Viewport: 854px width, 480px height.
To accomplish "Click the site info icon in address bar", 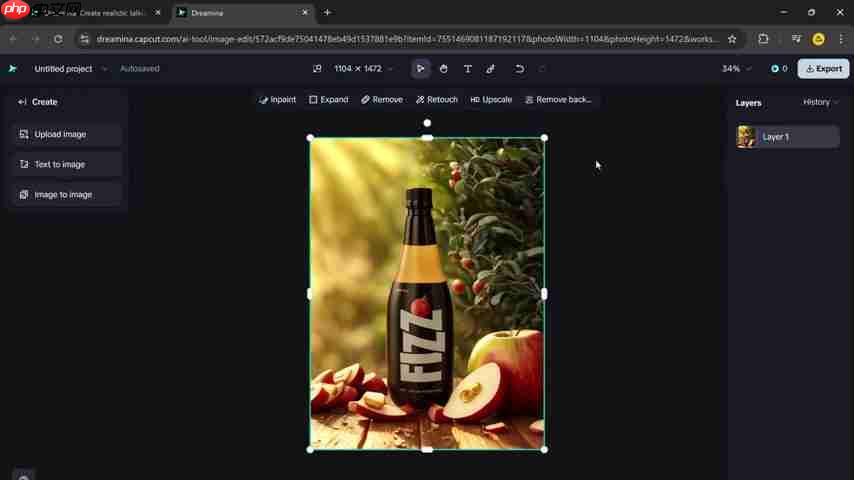I will [x=84, y=39].
